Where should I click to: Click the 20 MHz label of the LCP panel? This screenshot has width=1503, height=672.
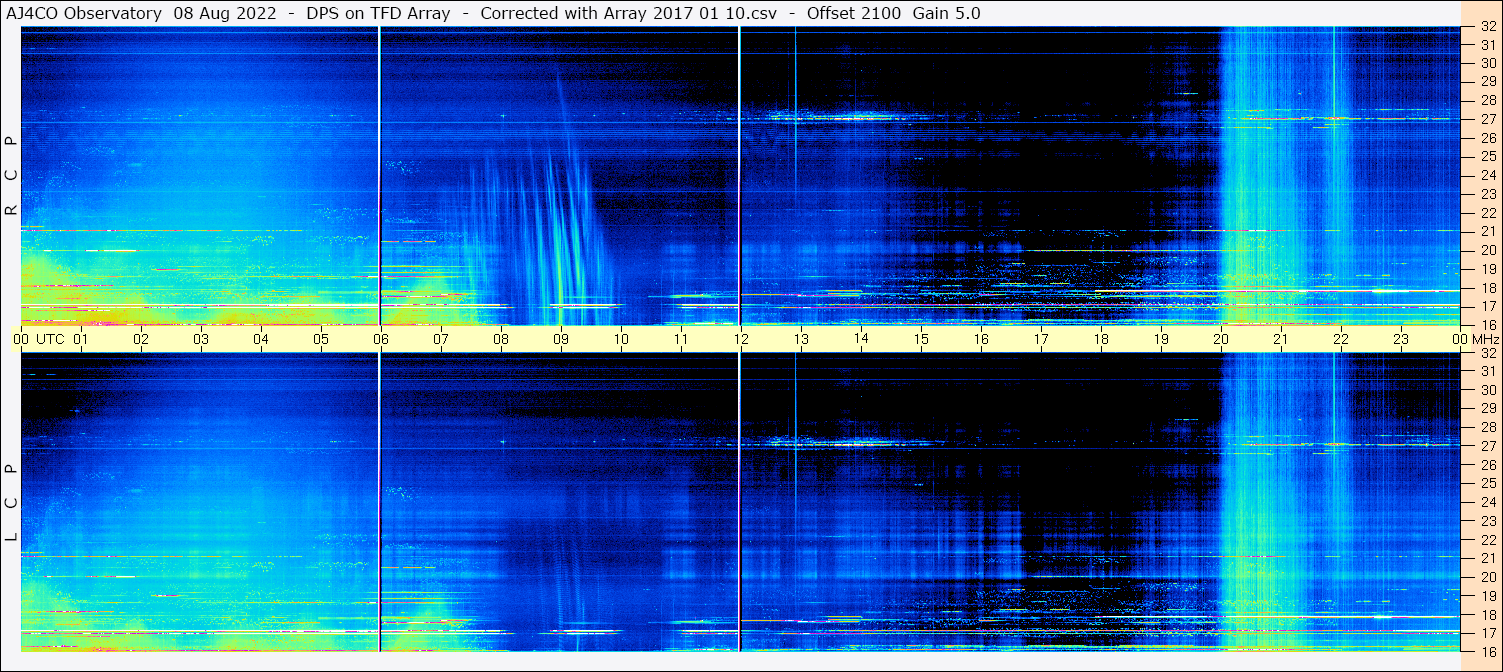(1487, 577)
